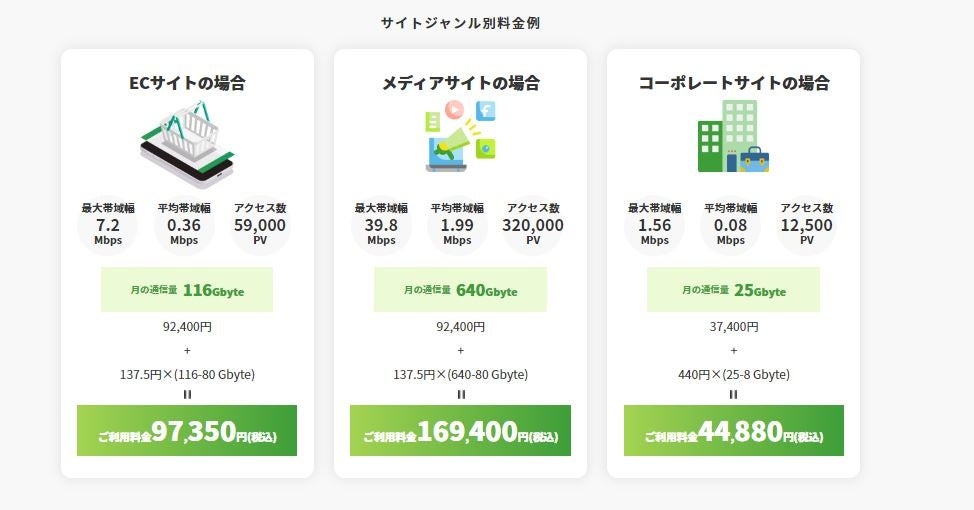
Task: Click the media site 320,000 PV access circle
Action: (533, 225)
